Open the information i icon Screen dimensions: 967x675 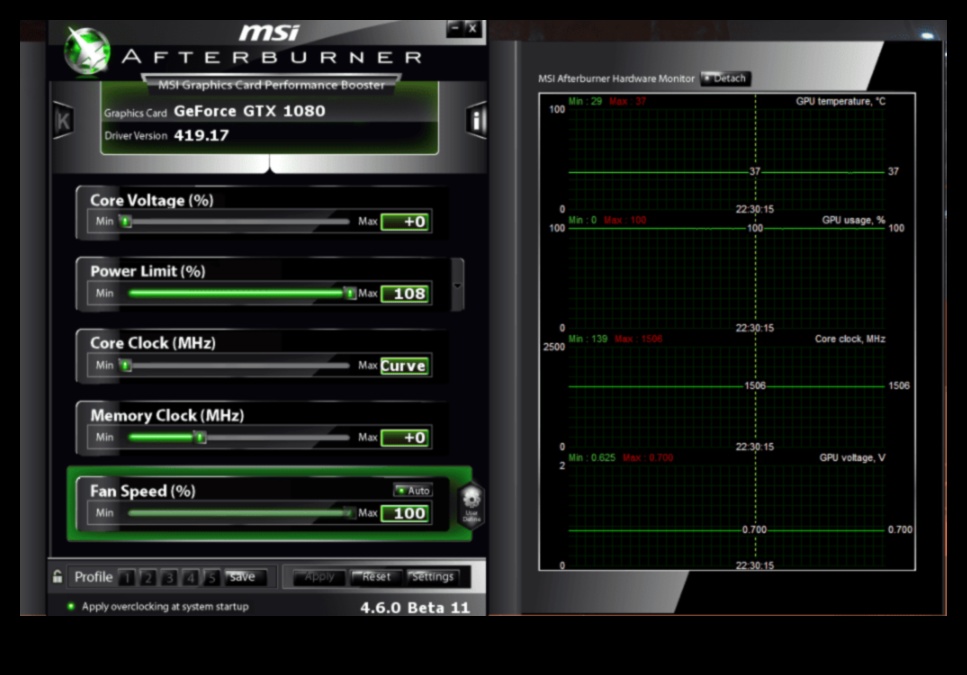pyautogui.click(x=476, y=121)
